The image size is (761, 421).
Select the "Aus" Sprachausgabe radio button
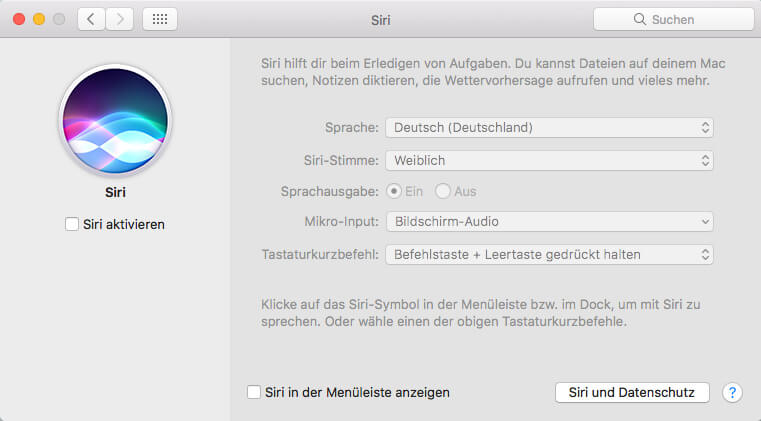coord(442,191)
